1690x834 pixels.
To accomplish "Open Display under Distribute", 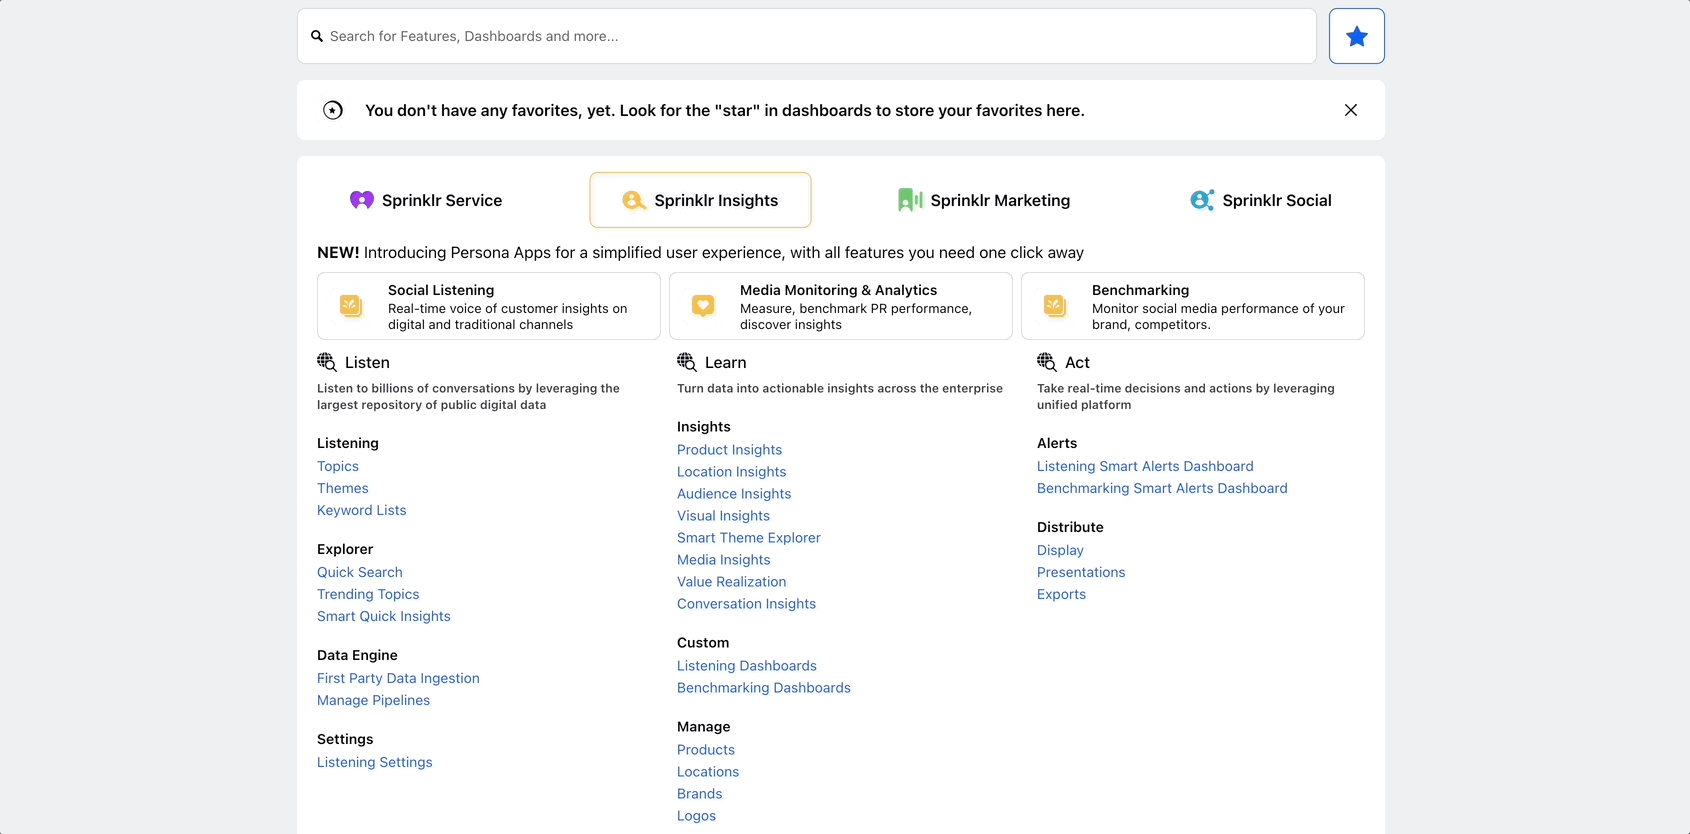I will click(1061, 550).
